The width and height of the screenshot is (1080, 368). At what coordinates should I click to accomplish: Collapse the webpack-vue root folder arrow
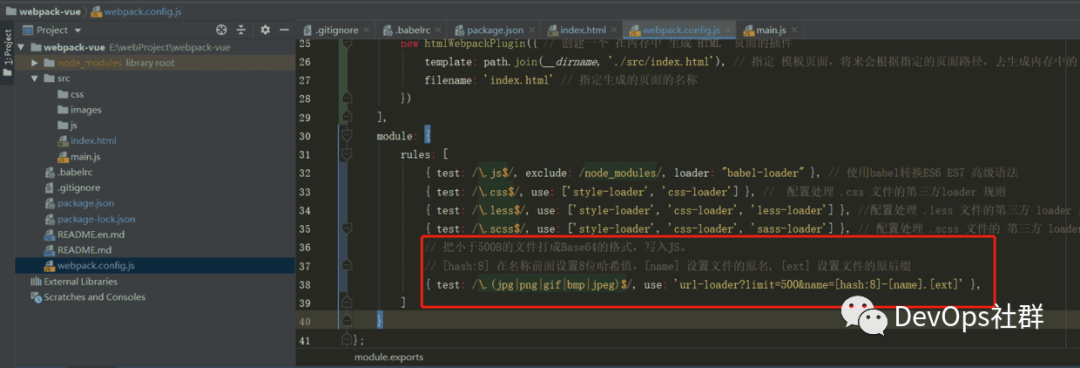click(21, 48)
